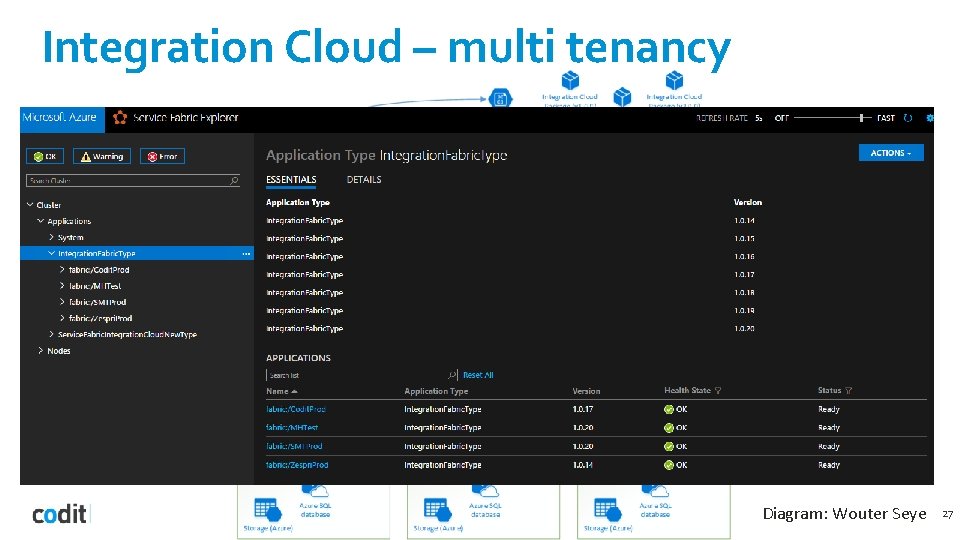Toggle the Error health filter
Viewport: 960px width, 540px height.
coord(162,157)
